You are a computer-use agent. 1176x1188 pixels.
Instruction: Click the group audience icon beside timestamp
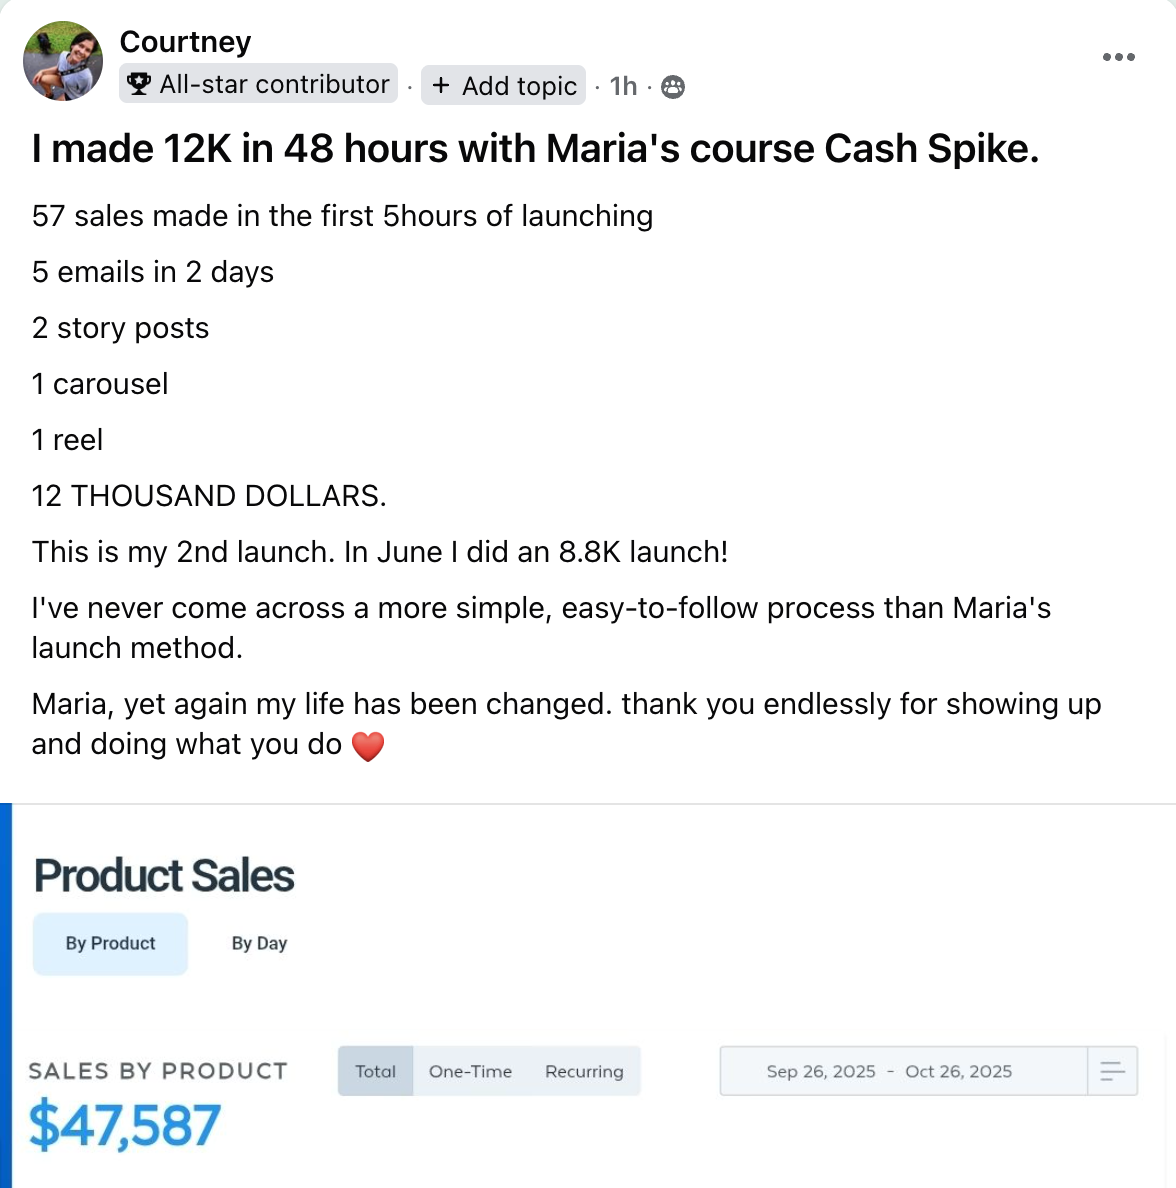pos(674,87)
